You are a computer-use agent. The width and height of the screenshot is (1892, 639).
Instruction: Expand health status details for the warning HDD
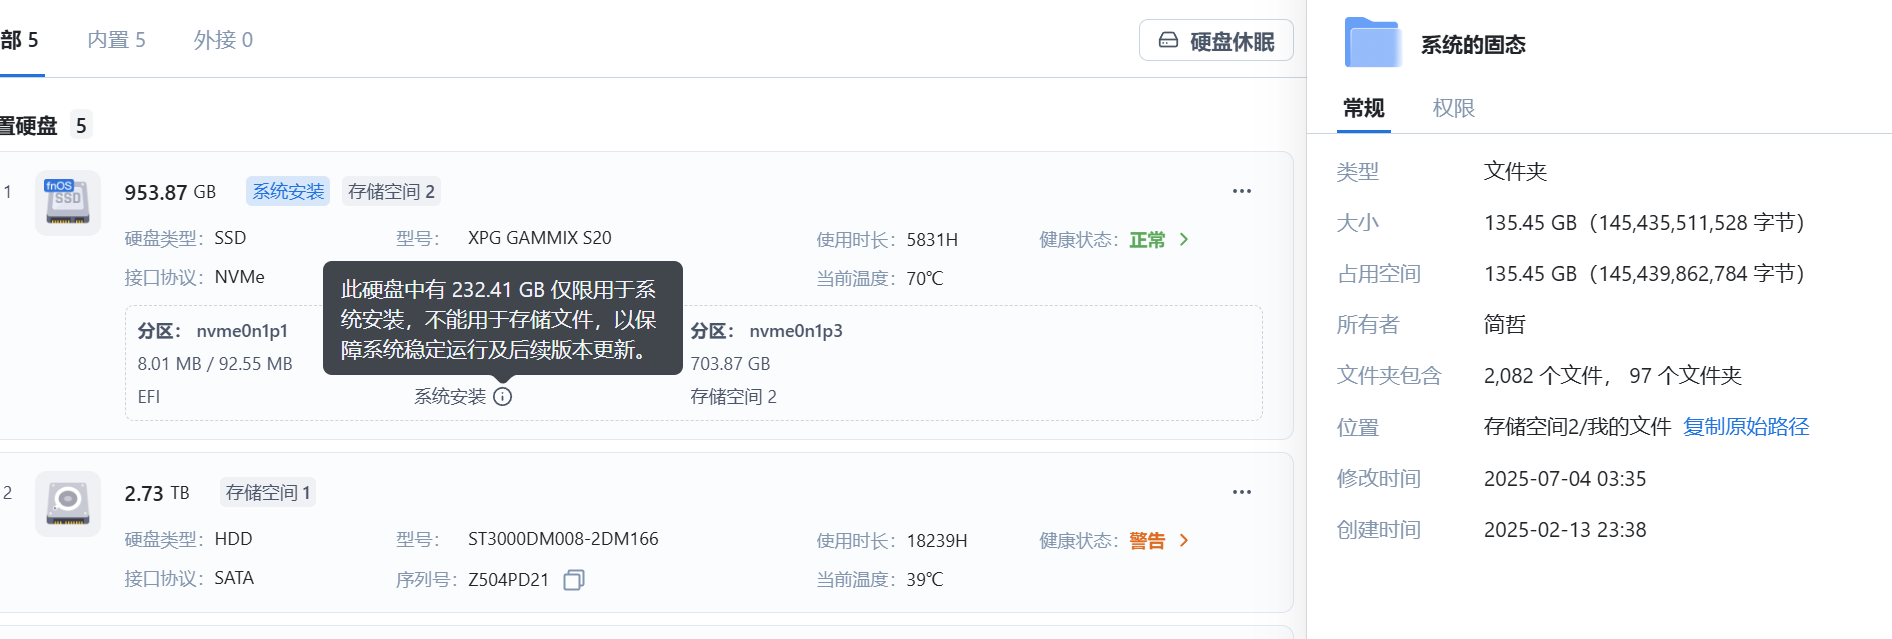pyautogui.click(x=1184, y=540)
